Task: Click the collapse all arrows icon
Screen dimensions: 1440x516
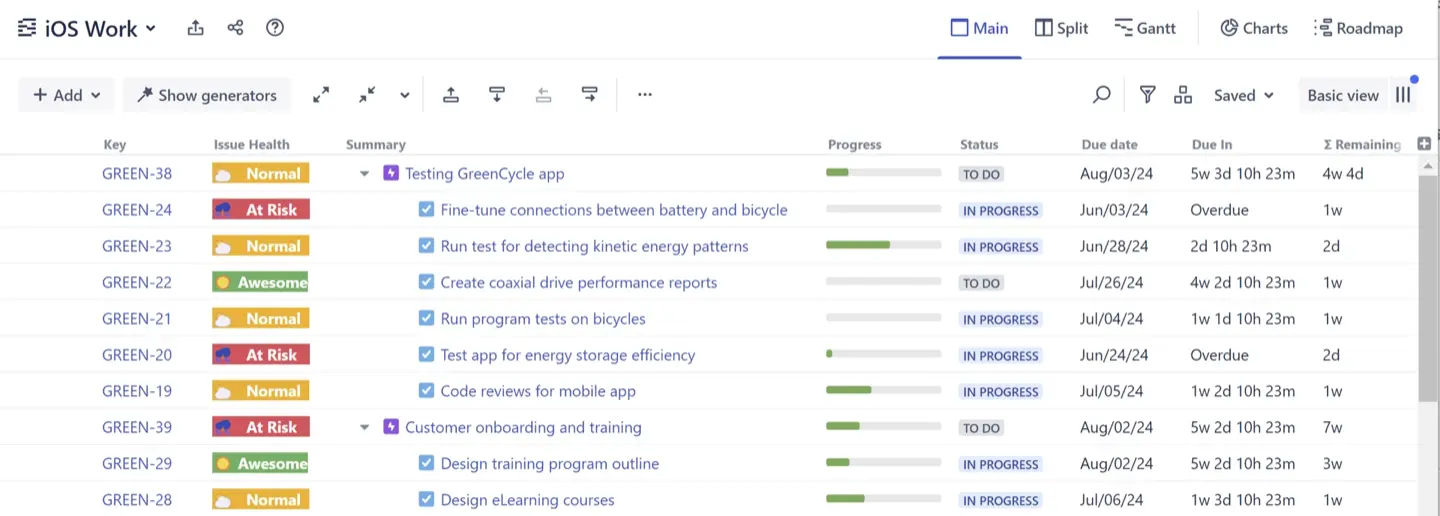Action: pos(367,95)
